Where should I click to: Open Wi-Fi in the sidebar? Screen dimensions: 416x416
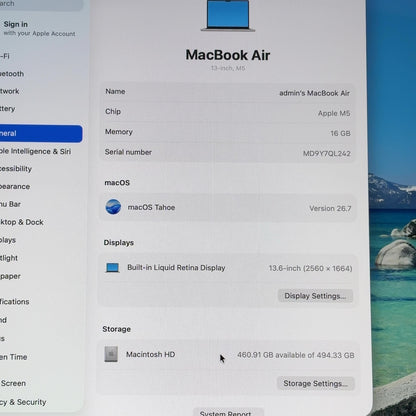coord(5,56)
